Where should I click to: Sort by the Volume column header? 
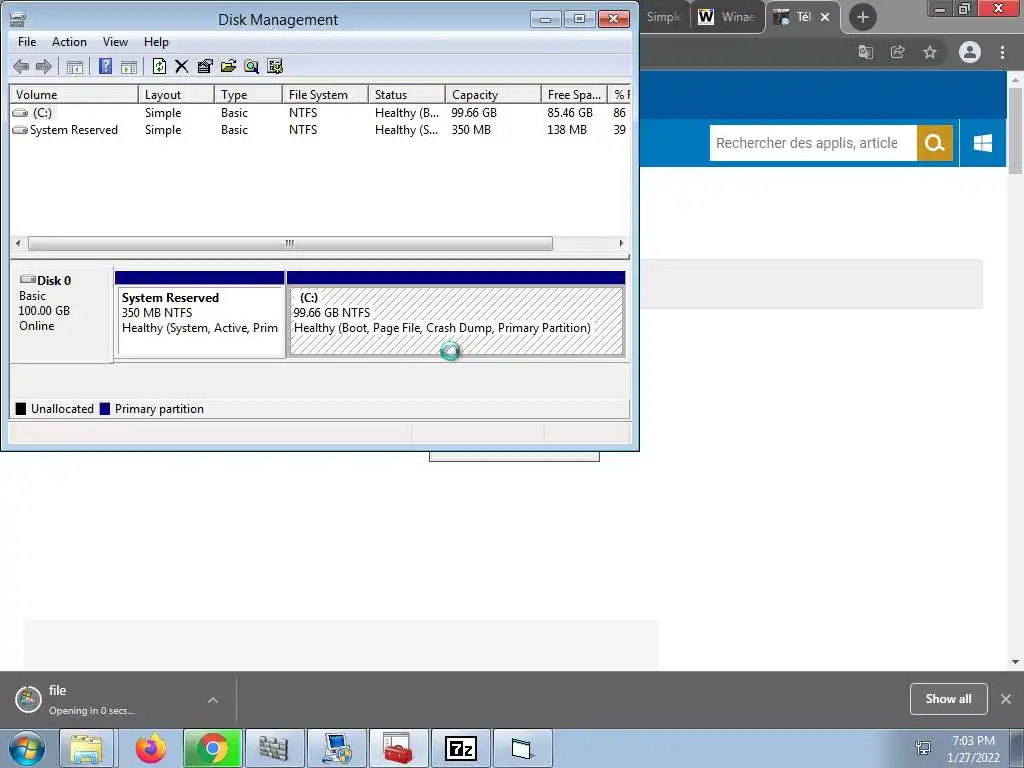73,95
